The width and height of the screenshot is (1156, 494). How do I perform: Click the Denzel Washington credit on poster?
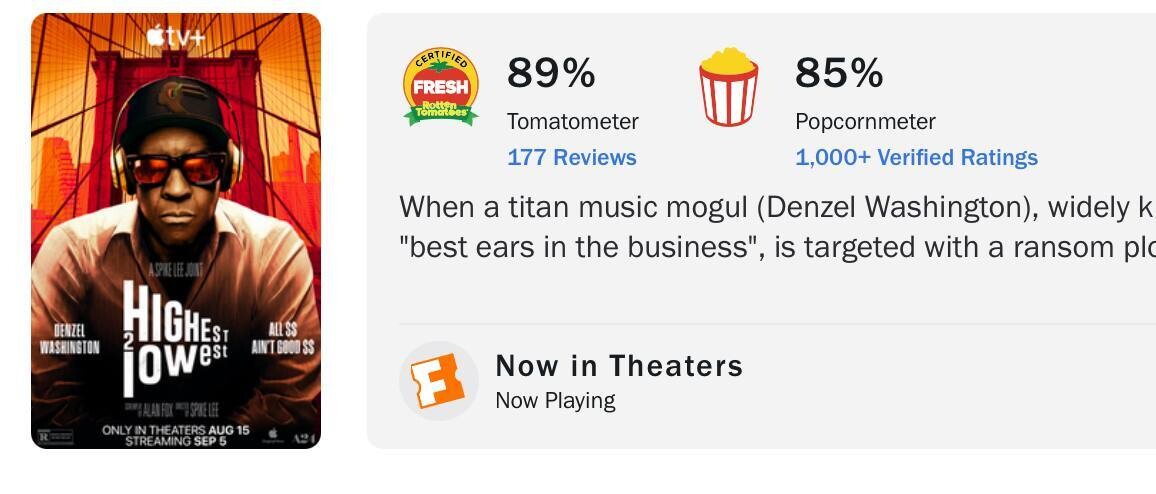click(70, 339)
